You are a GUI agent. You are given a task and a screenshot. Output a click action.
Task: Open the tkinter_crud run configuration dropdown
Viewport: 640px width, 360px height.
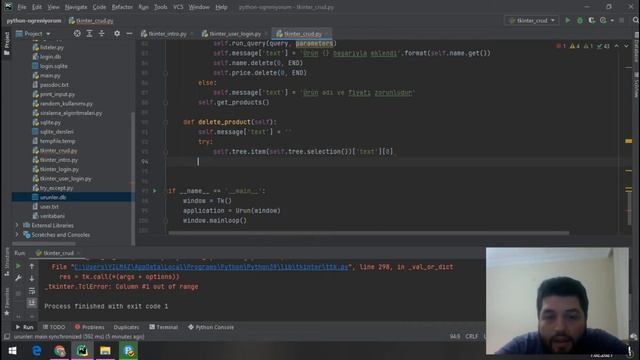point(532,20)
